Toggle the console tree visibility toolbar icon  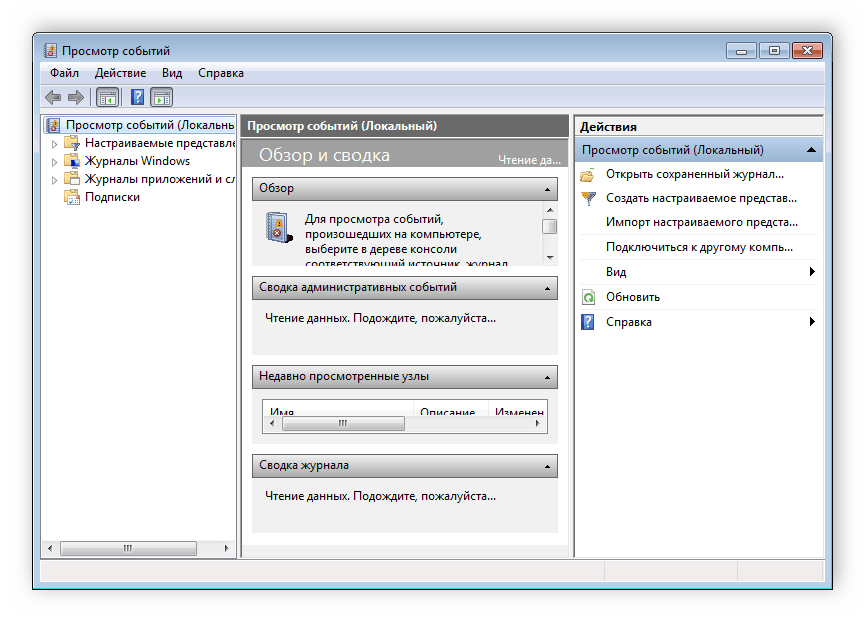click(x=107, y=96)
